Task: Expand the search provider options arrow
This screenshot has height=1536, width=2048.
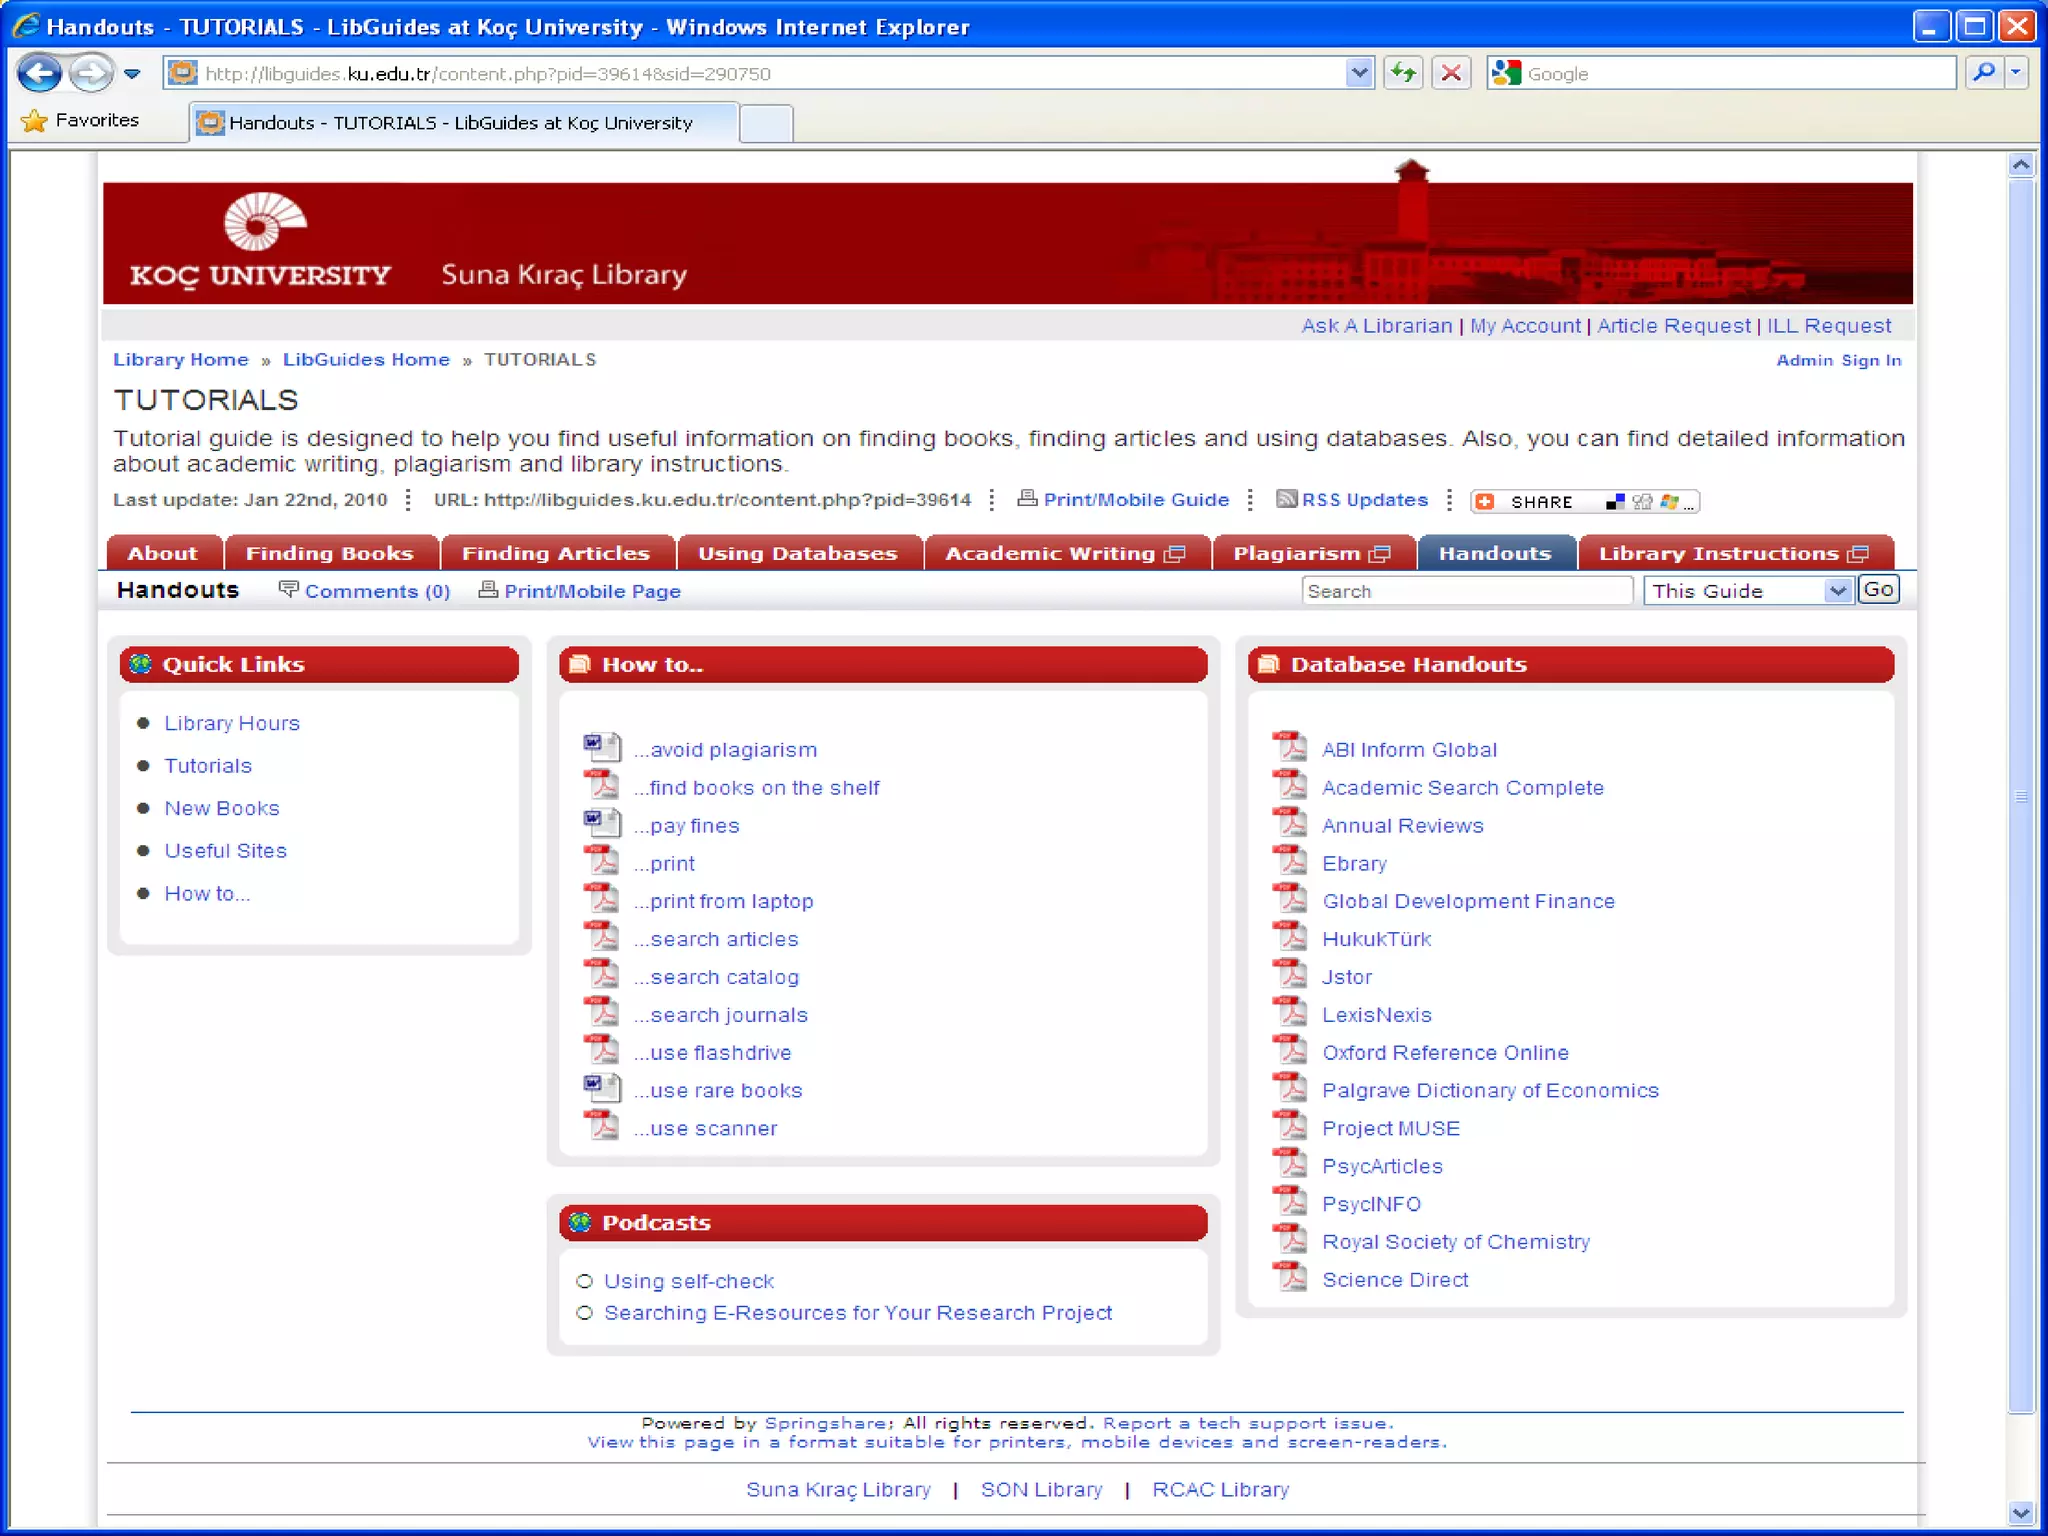Action: [x=2016, y=73]
